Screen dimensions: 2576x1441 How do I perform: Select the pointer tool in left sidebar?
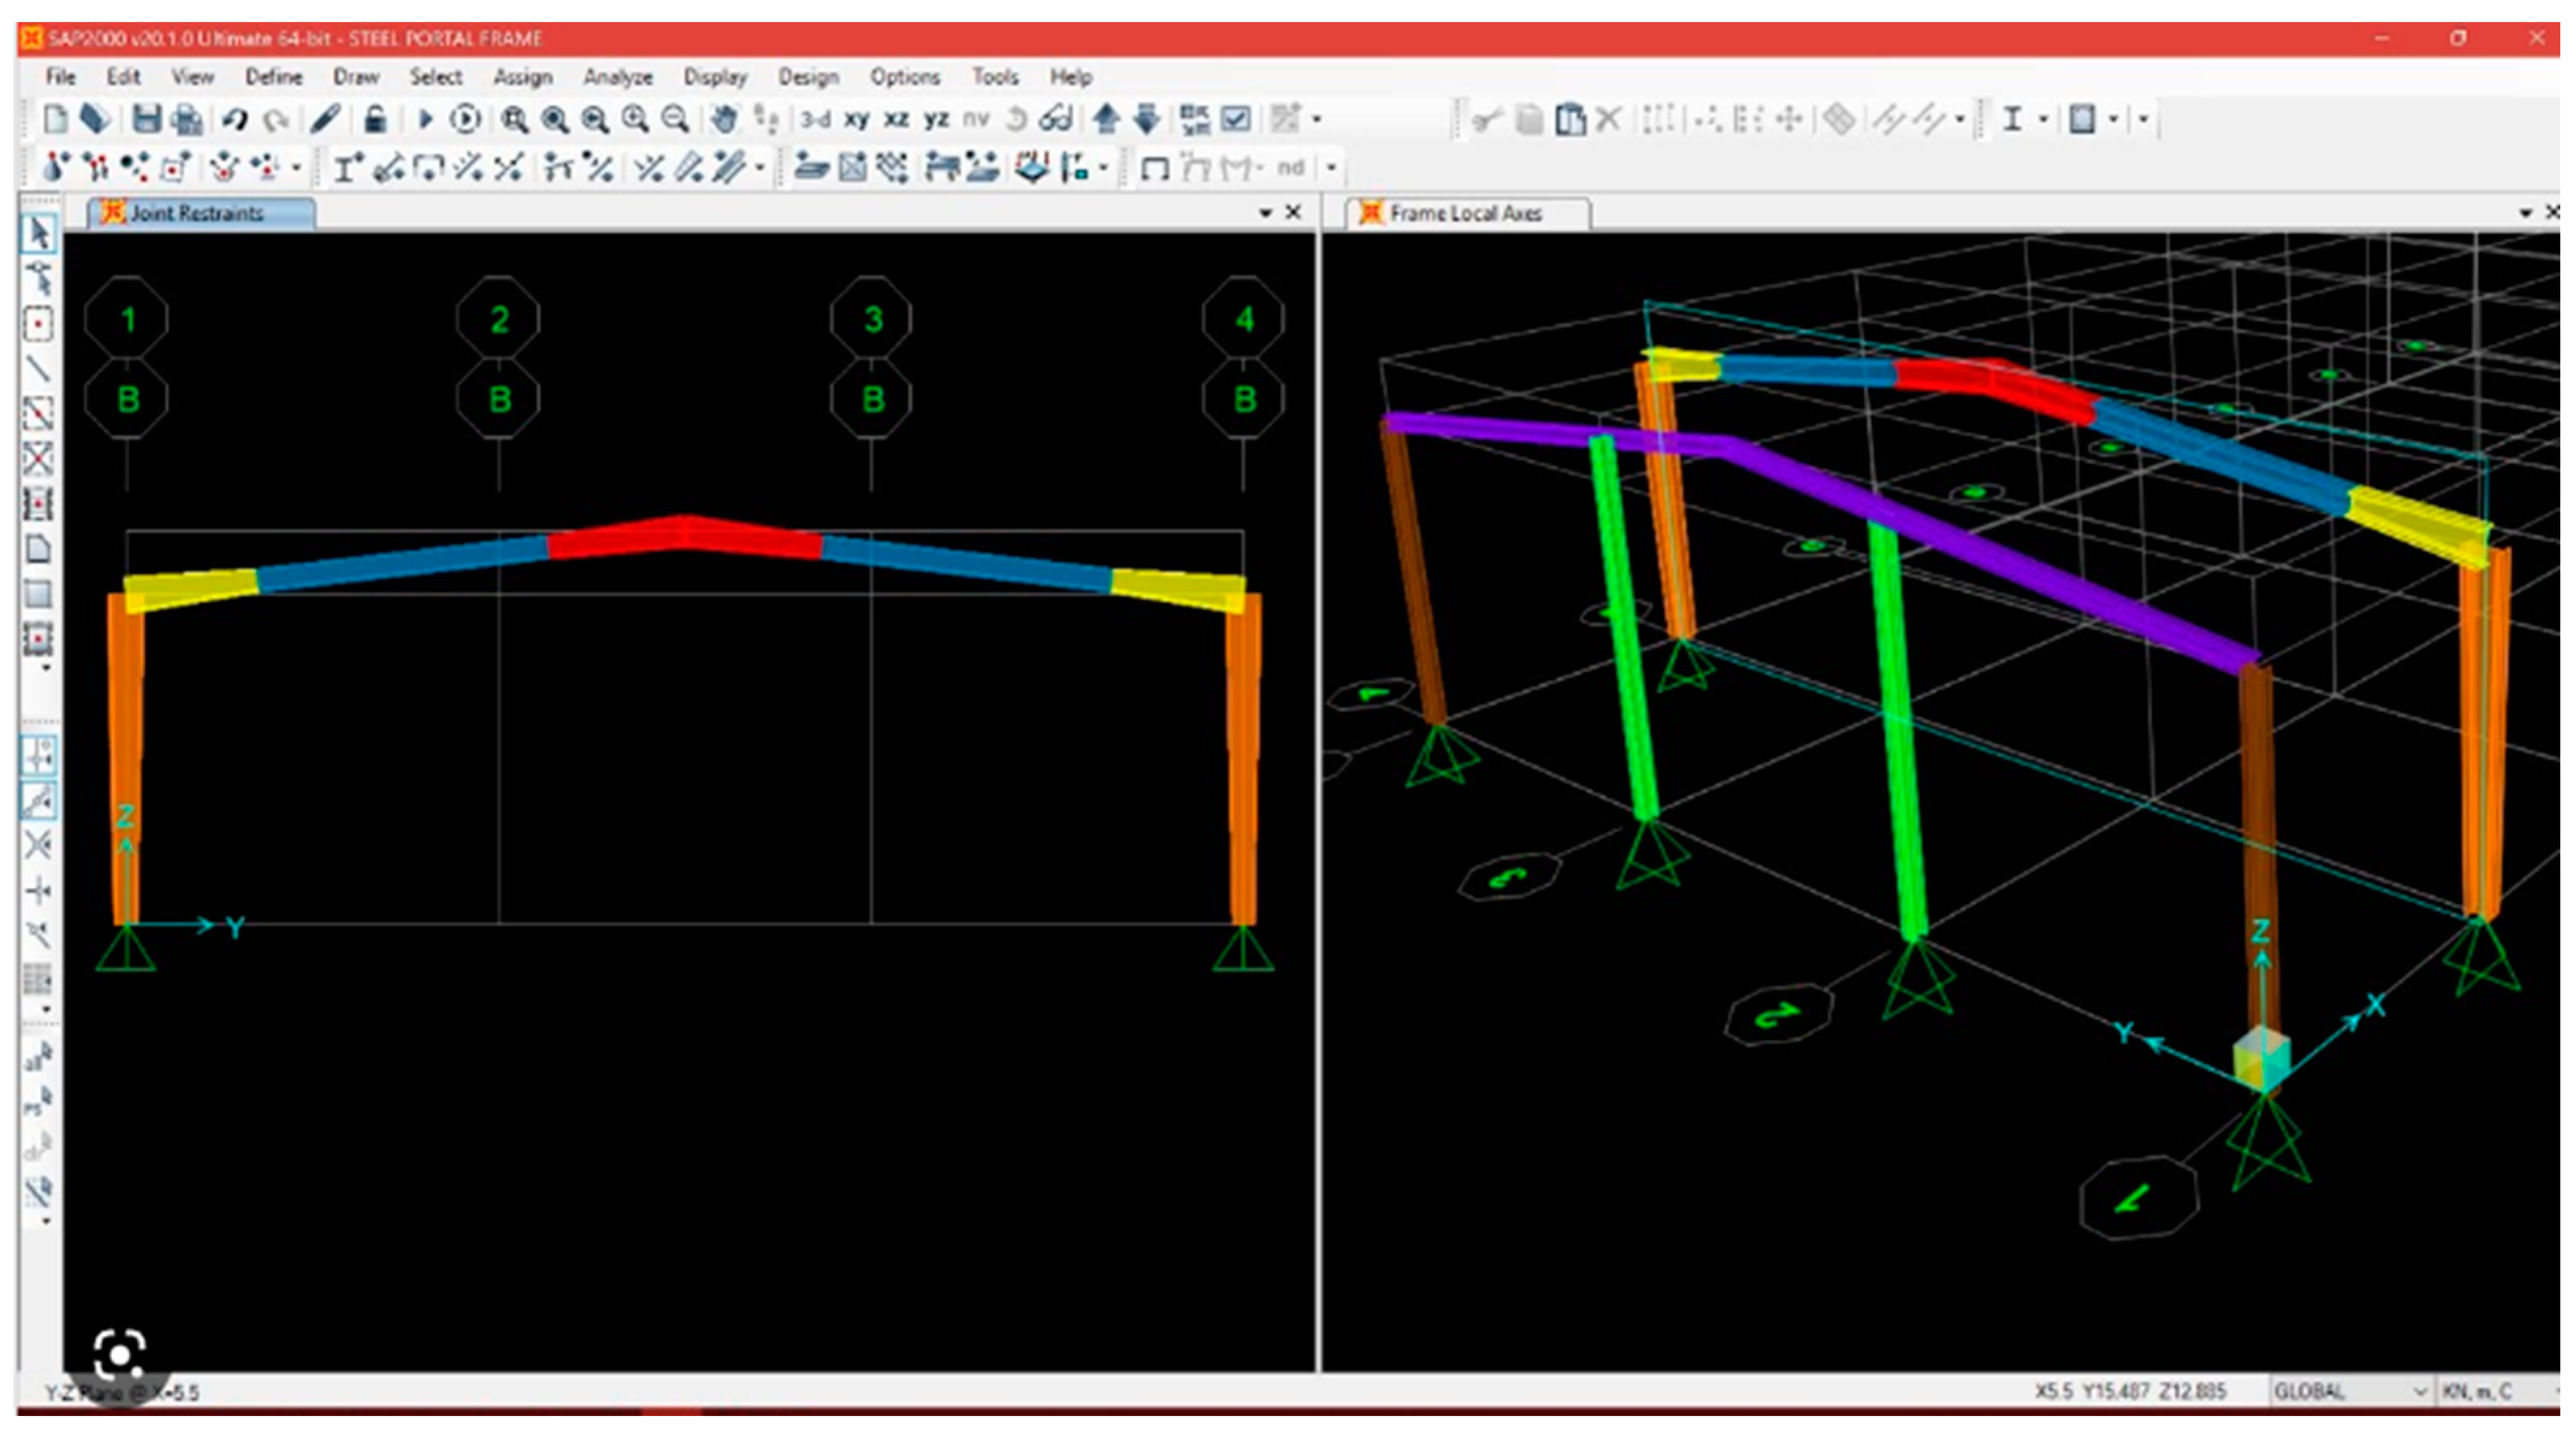coord(39,234)
